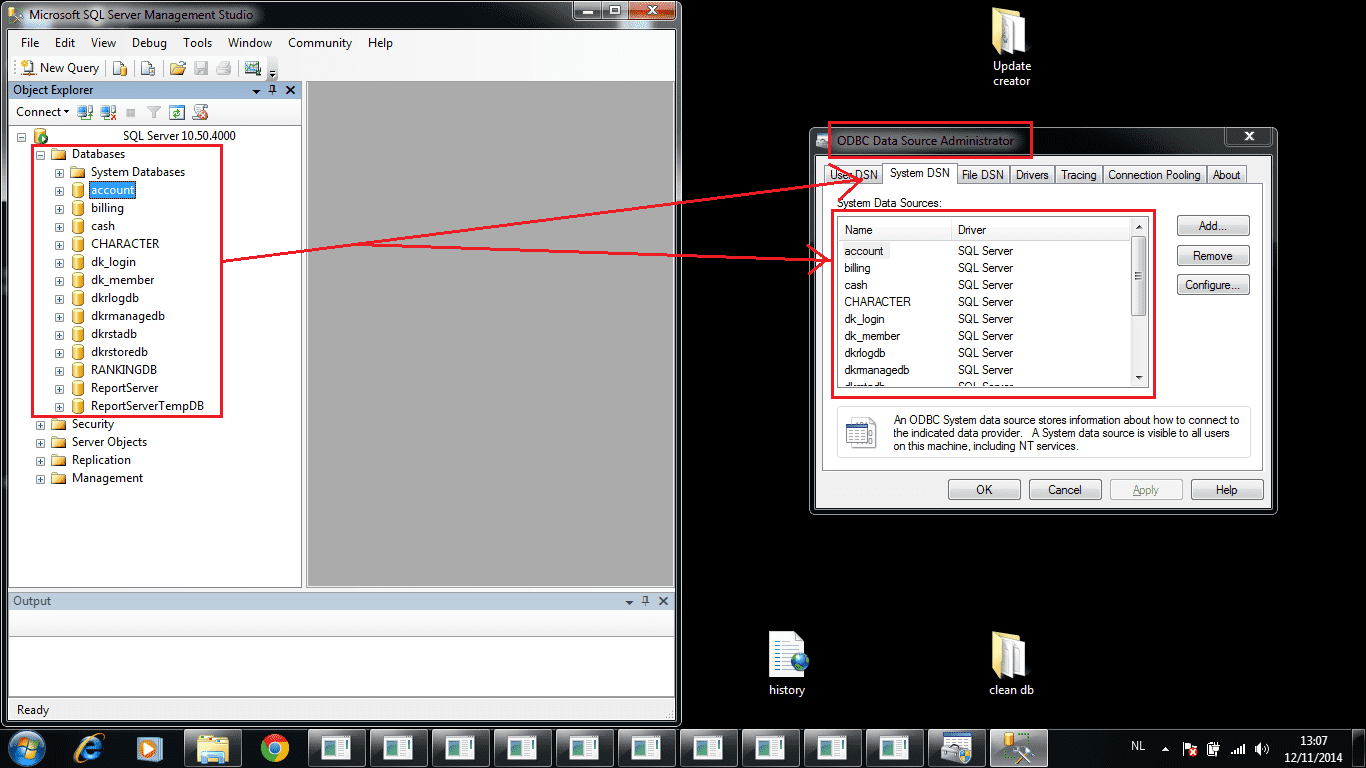Screen dimensions: 1366x768
Task: Open the Tools menu
Action: click(197, 43)
